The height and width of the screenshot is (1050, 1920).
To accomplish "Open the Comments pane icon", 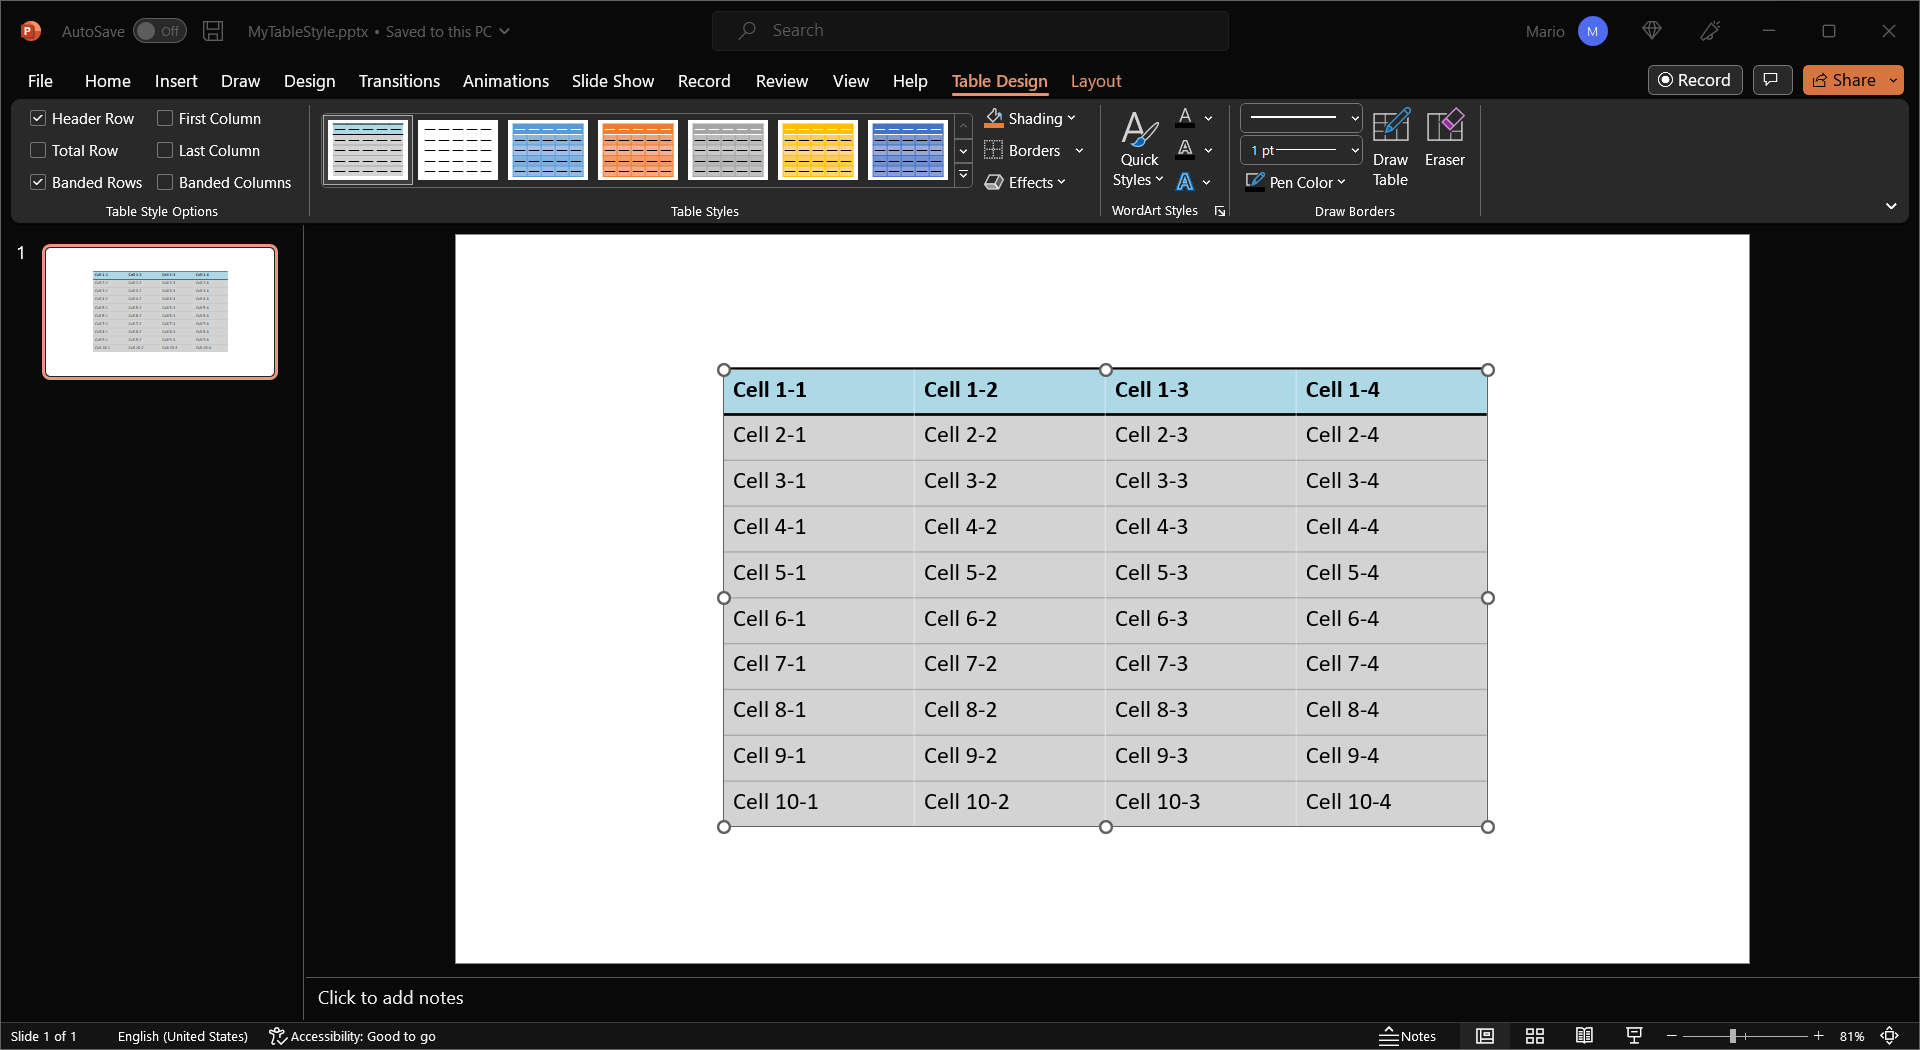I will [1771, 80].
